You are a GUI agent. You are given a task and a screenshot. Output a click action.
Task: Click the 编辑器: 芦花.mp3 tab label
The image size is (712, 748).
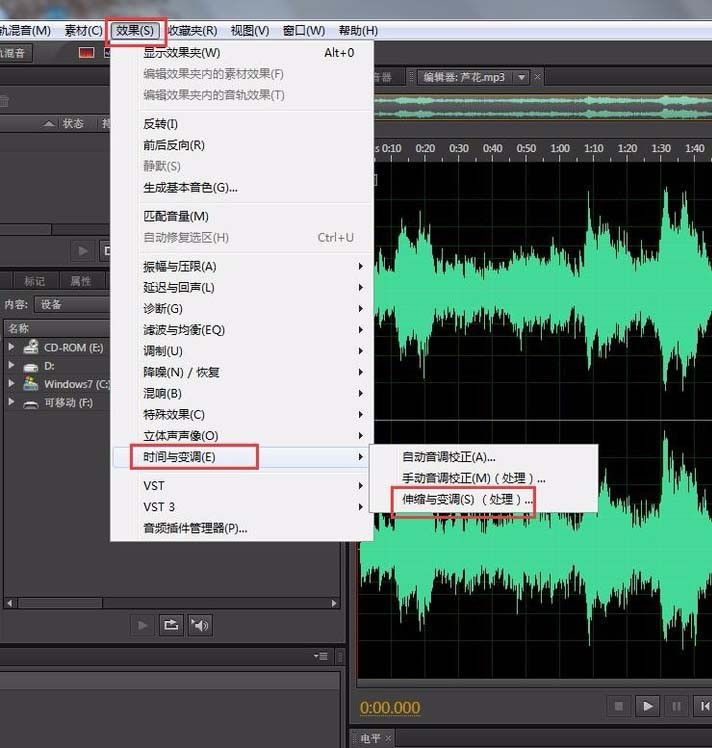[464, 77]
